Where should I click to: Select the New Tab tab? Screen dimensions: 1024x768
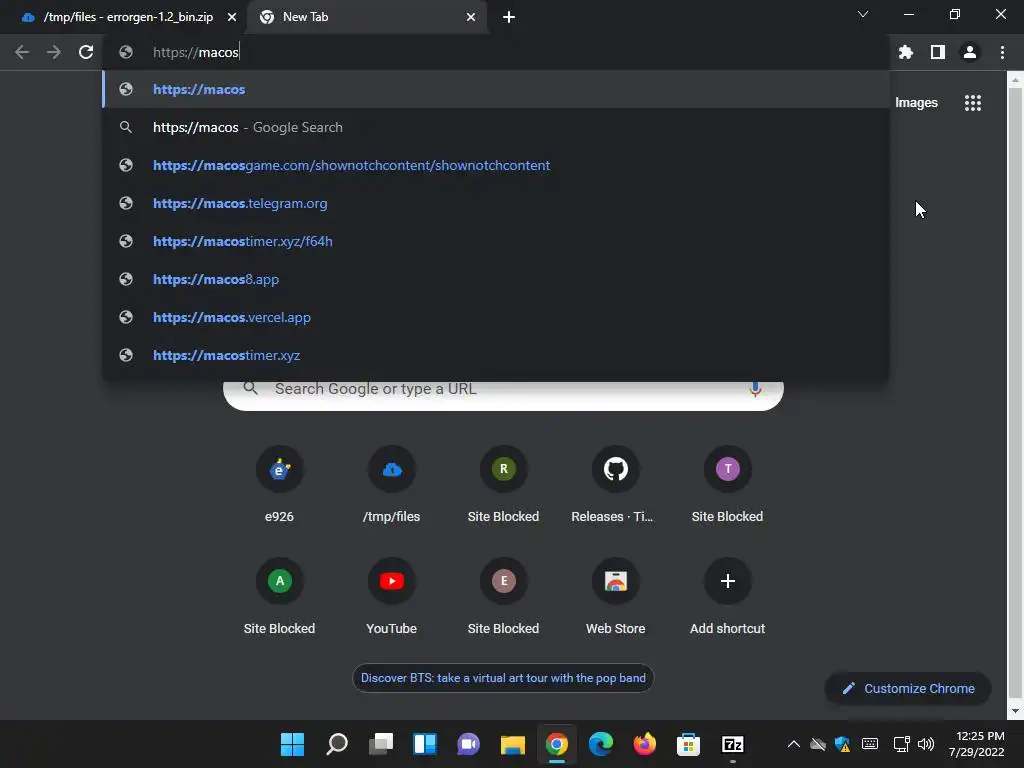click(366, 17)
